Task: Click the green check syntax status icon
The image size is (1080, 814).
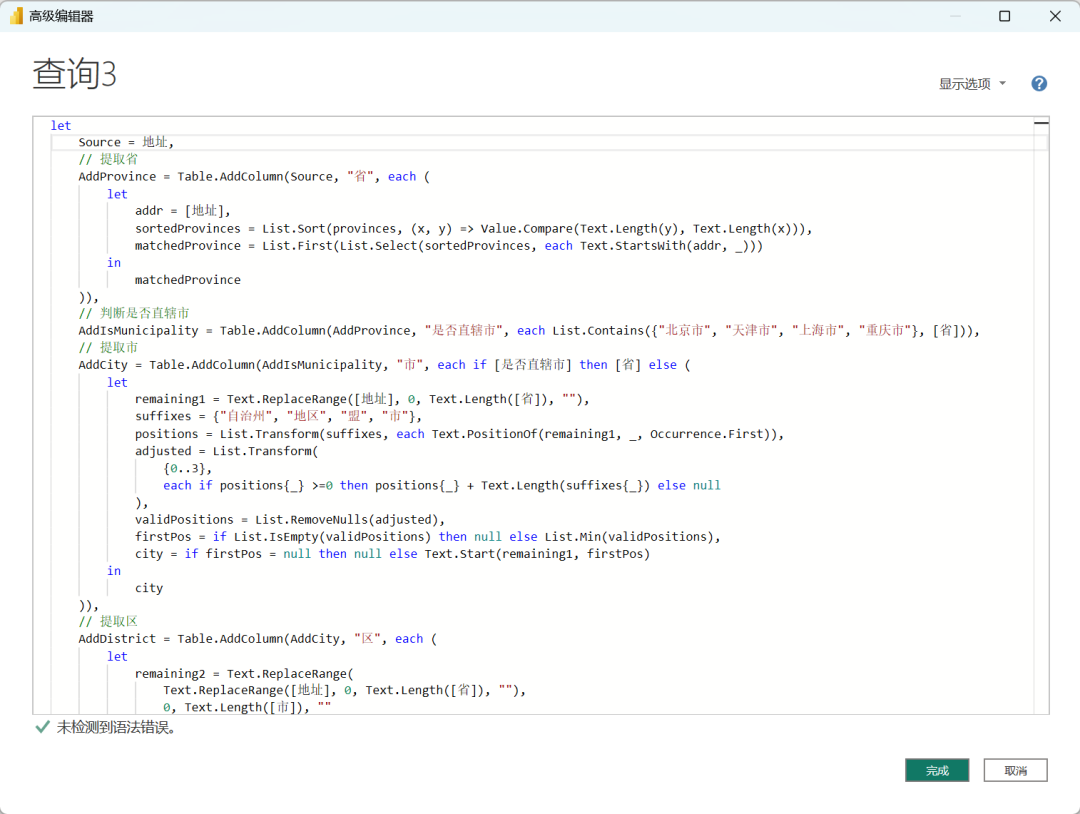Action: pos(42,727)
